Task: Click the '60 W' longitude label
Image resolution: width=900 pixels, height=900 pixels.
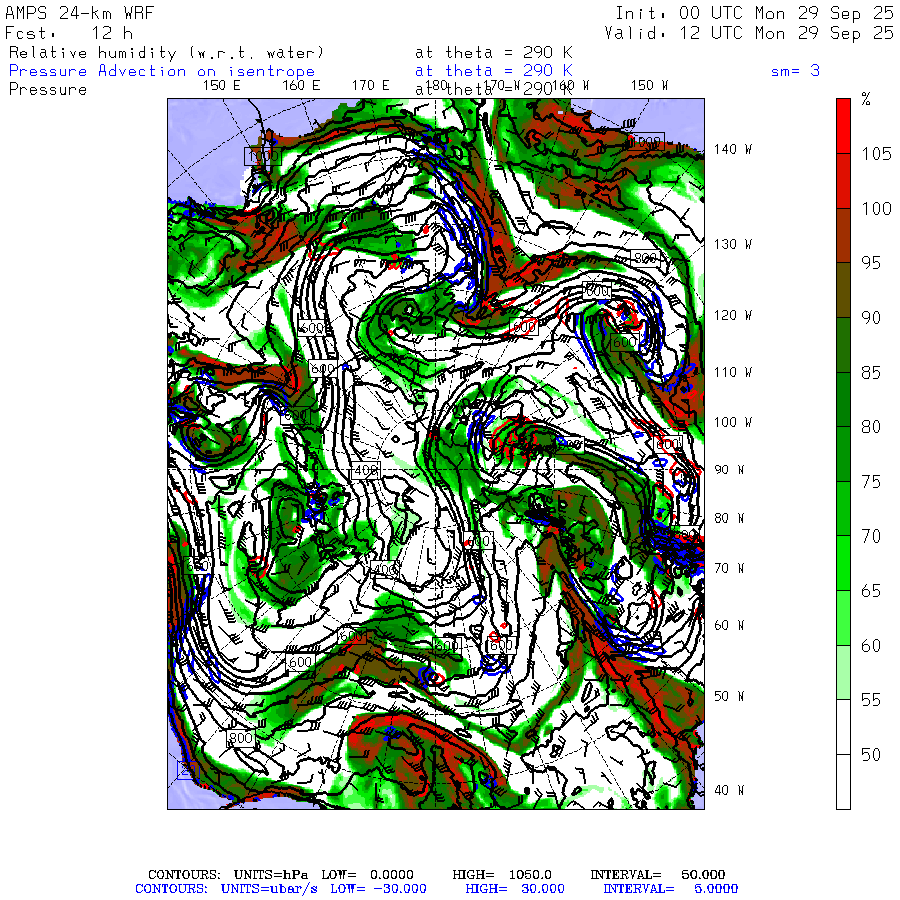Action: pos(729,625)
